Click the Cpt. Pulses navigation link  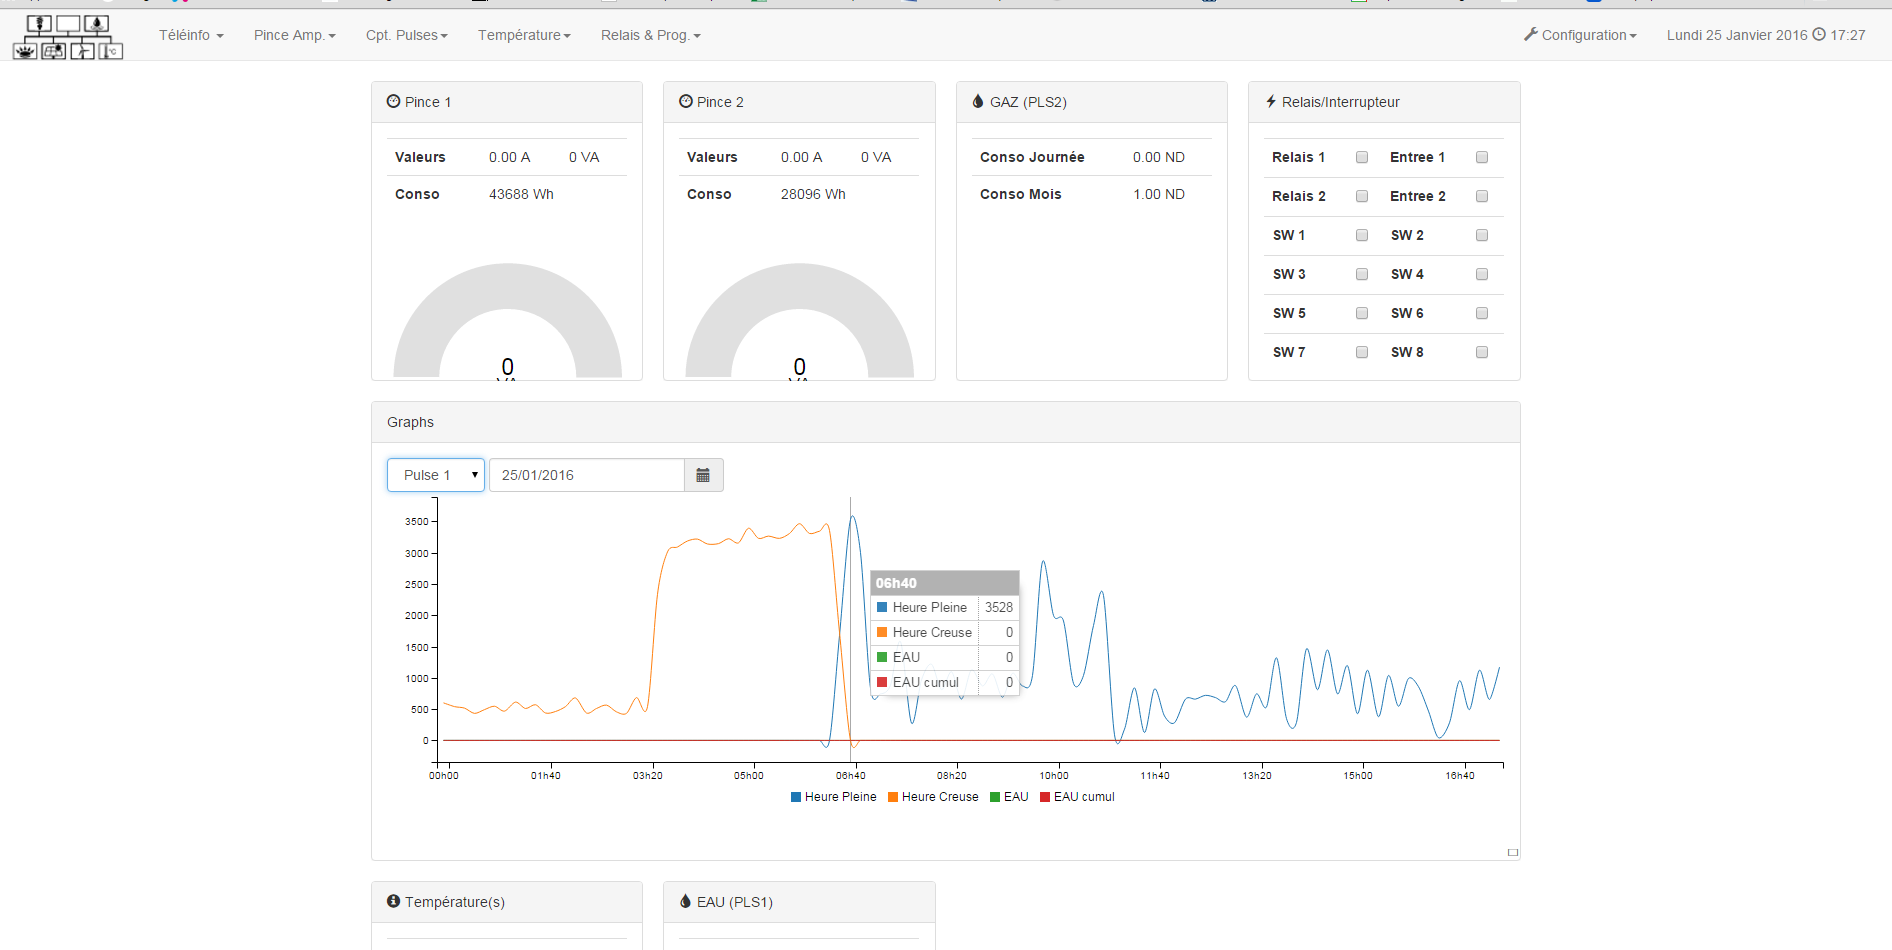pyautogui.click(x=406, y=35)
